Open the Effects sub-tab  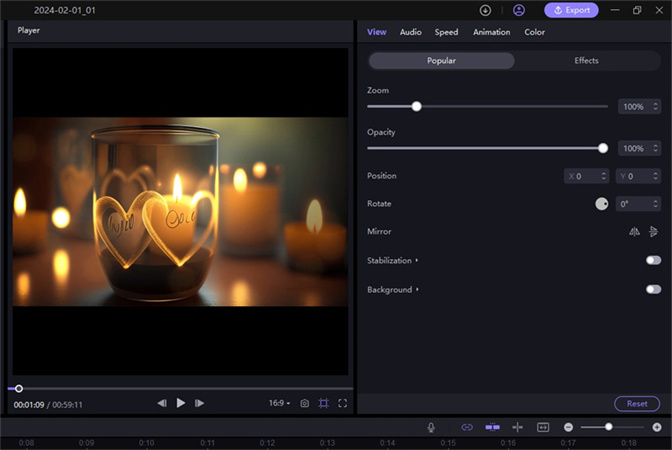[x=586, y=61]
